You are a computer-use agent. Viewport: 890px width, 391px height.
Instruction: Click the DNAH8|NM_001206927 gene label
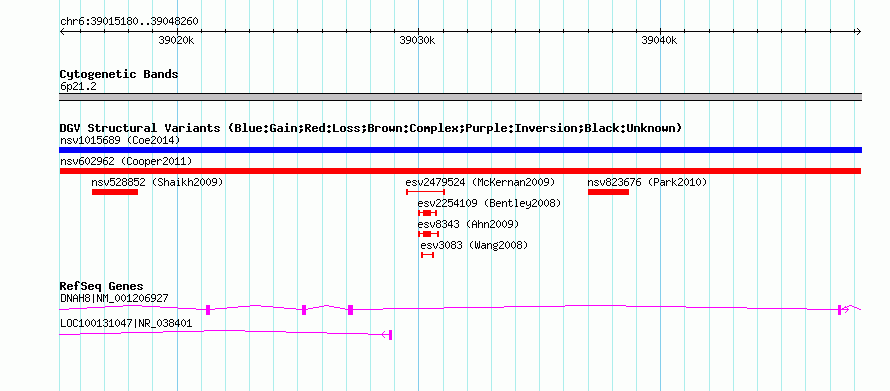click(x=114, y=298)
